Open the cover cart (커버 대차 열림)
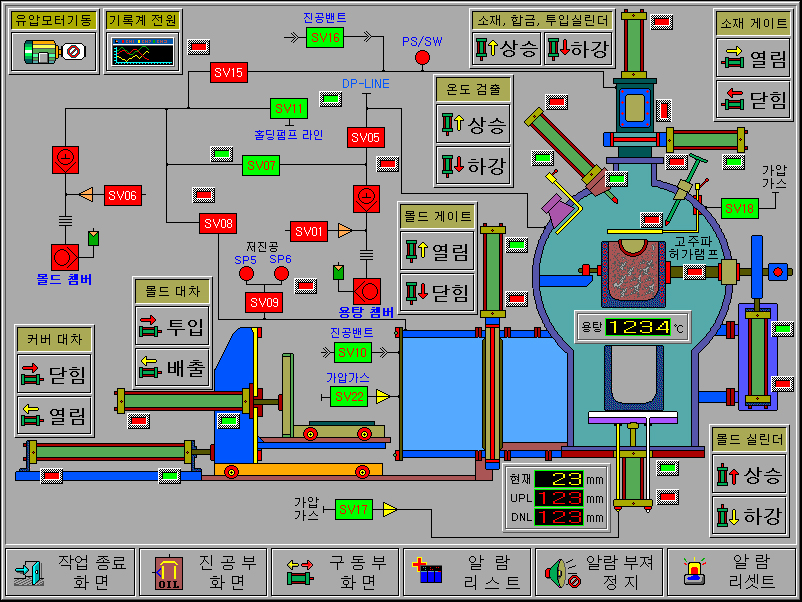This screenshot has height=602, width=802. (x=55, y=415)
